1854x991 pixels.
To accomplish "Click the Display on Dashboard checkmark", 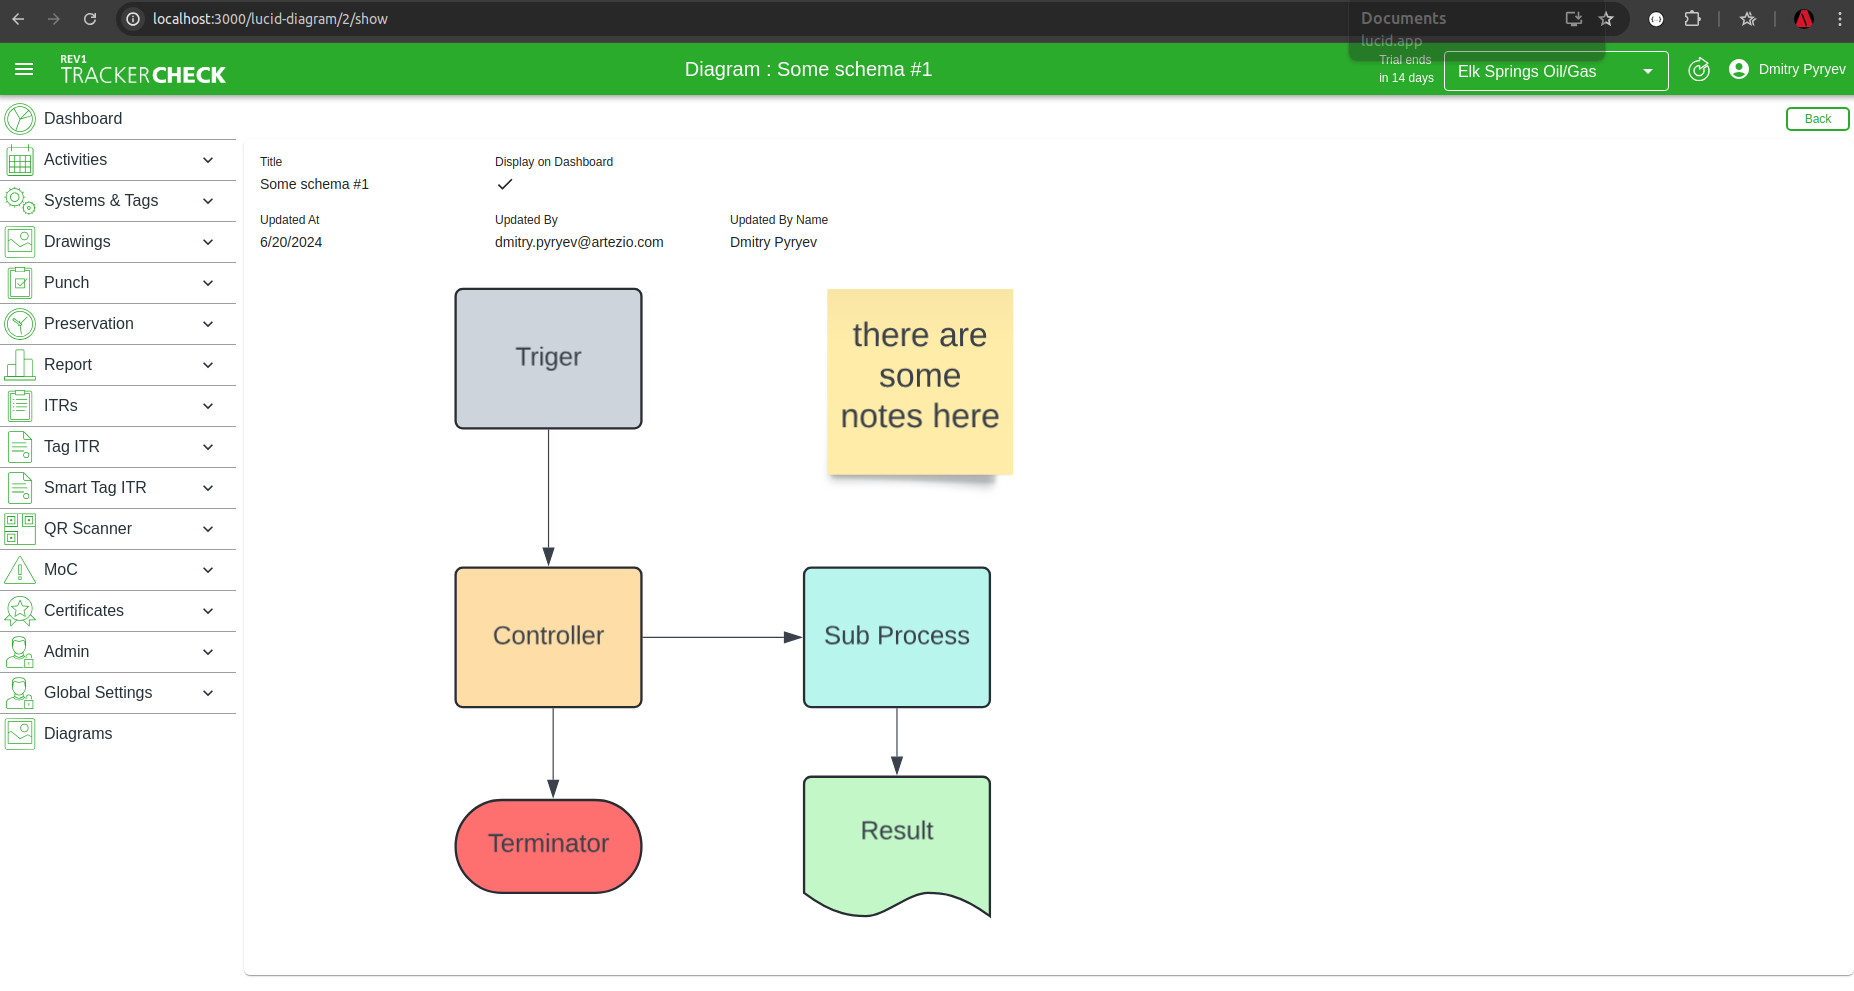I will pos(505,184).
